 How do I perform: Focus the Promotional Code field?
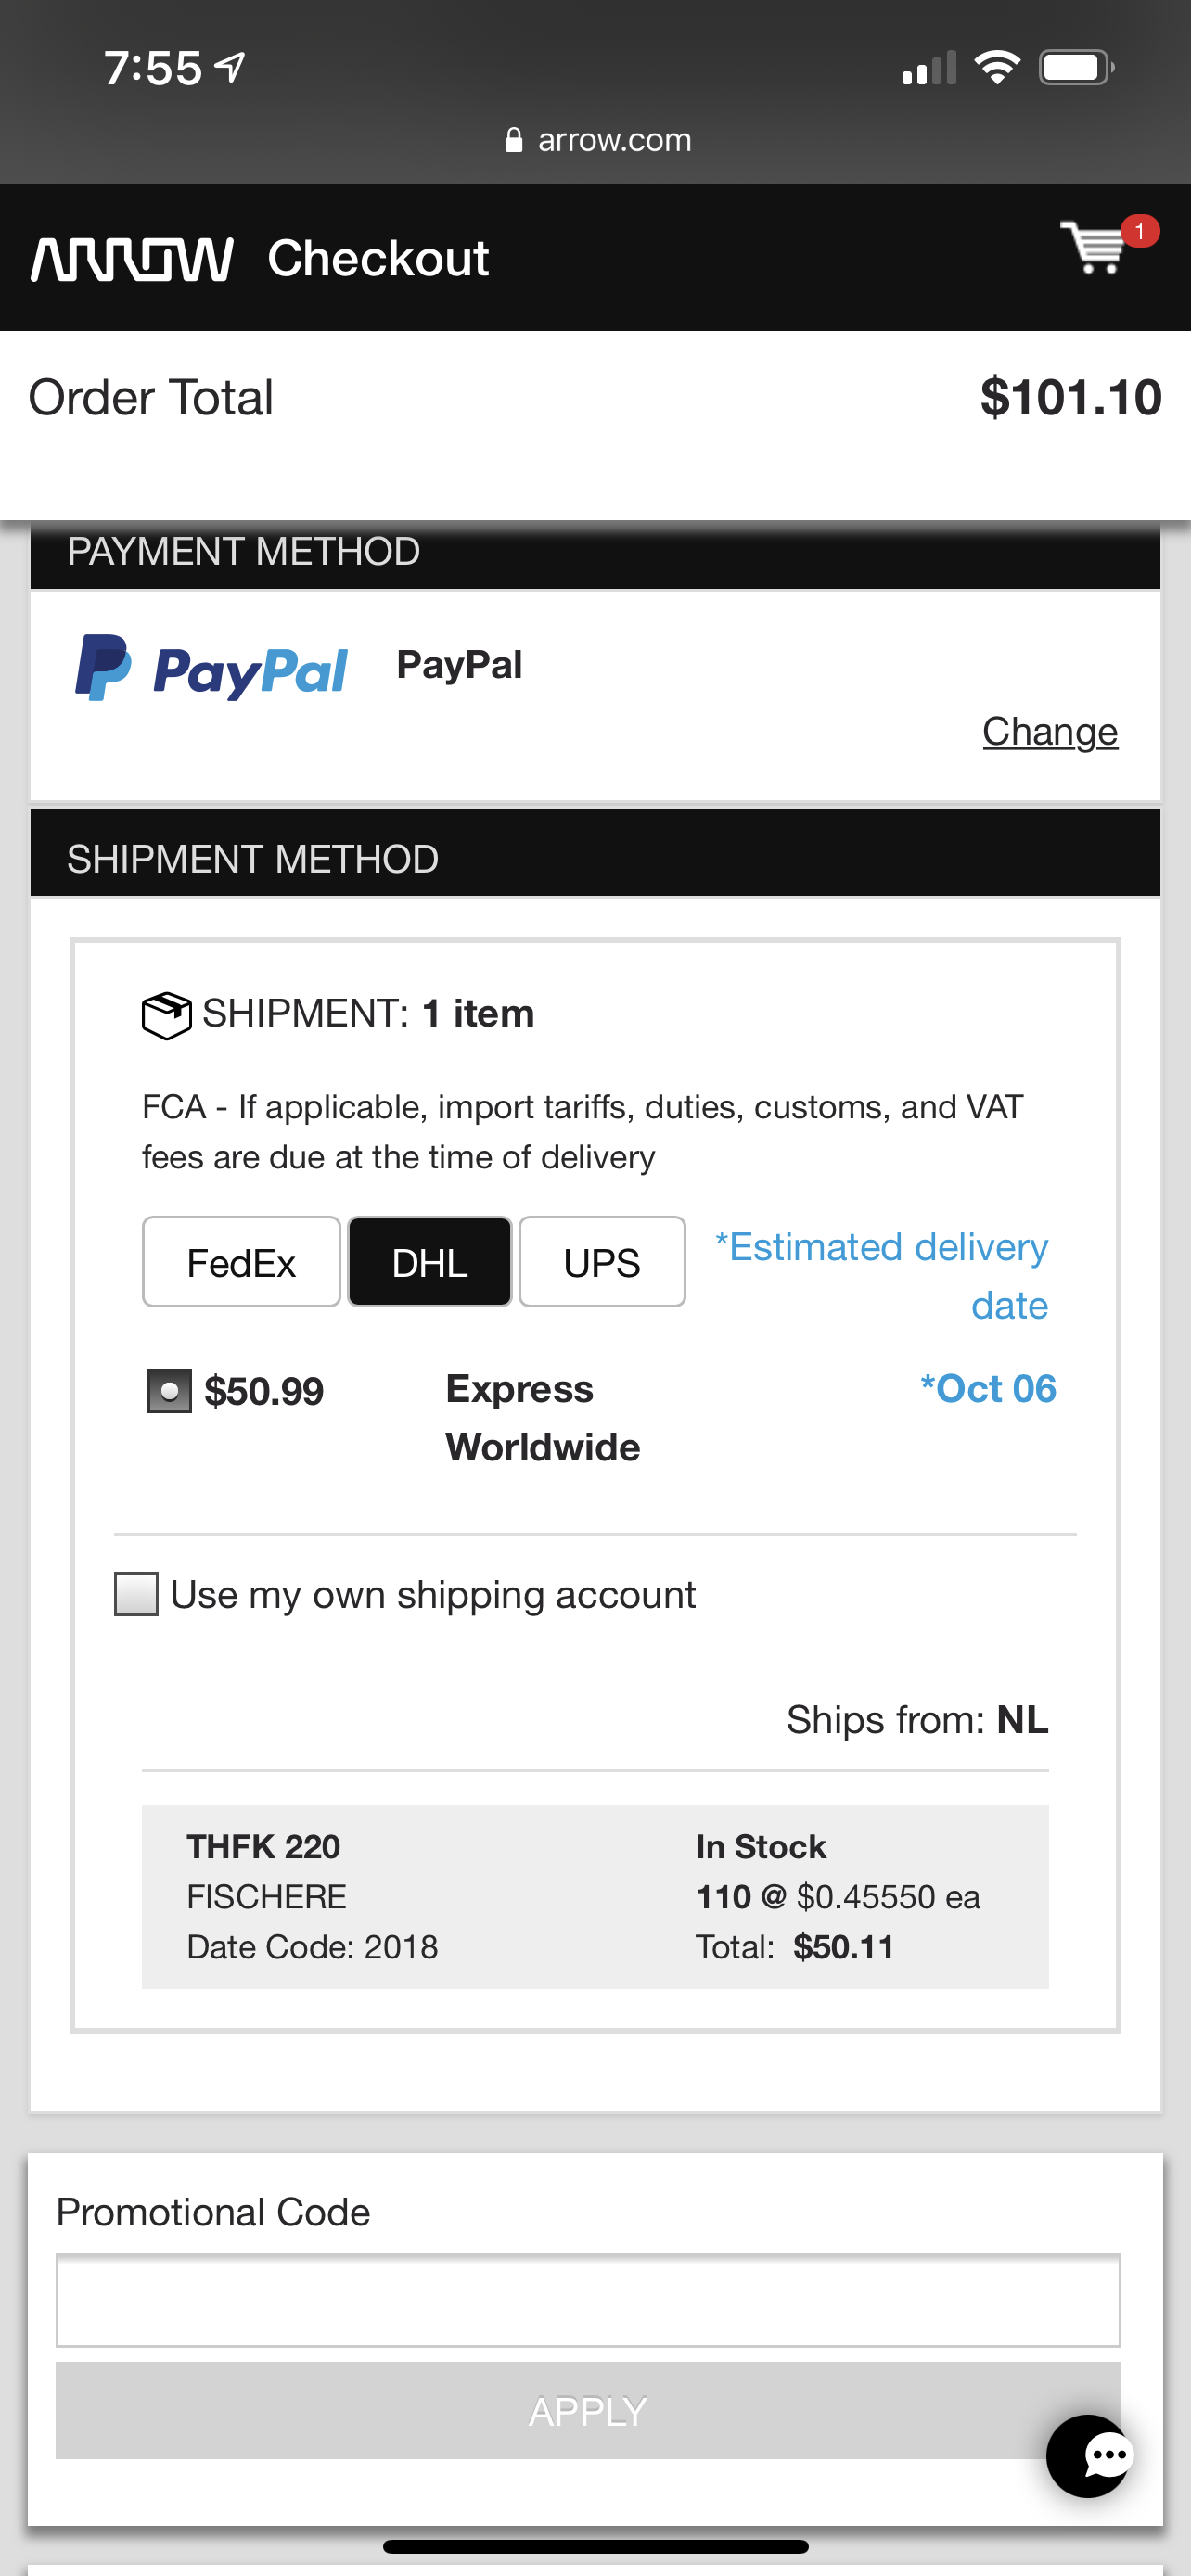tap(588, 2300)
